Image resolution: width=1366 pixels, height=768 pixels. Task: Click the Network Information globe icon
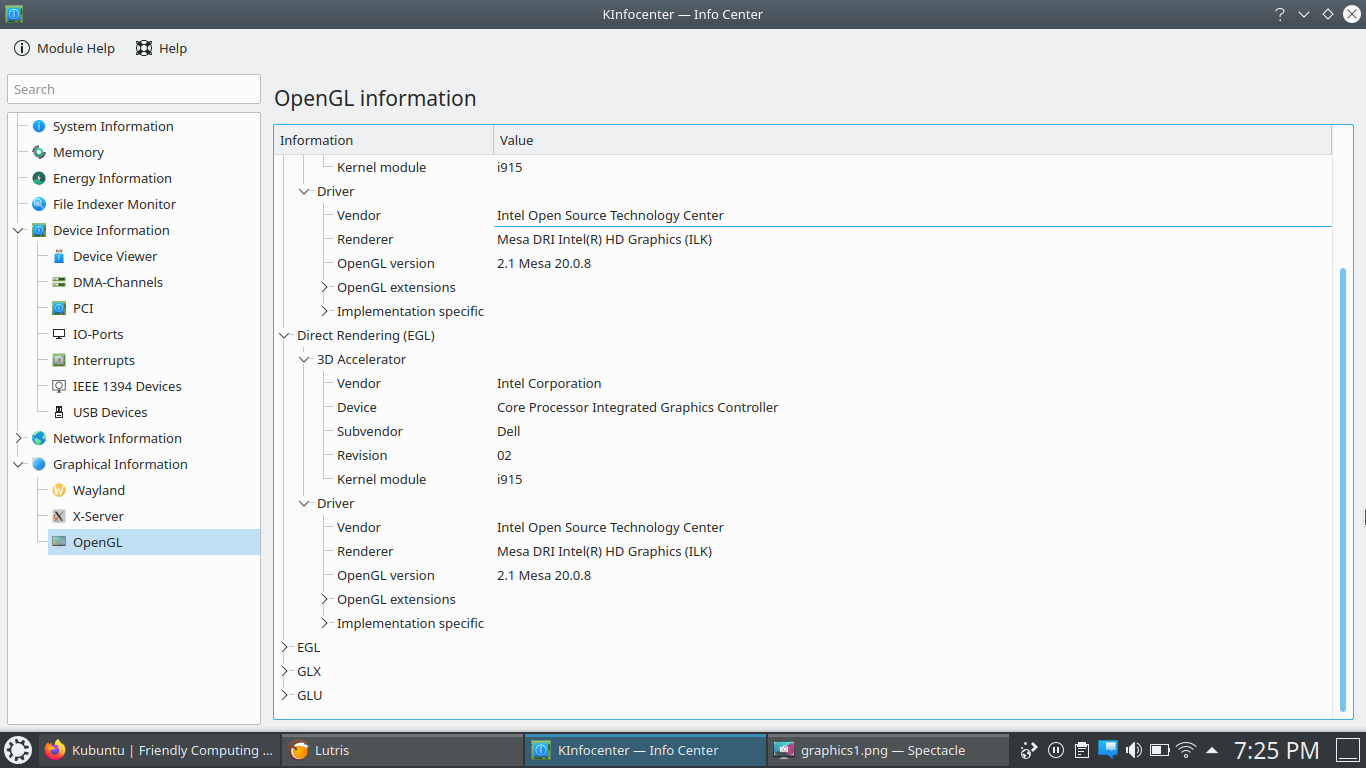click(39, 438)
